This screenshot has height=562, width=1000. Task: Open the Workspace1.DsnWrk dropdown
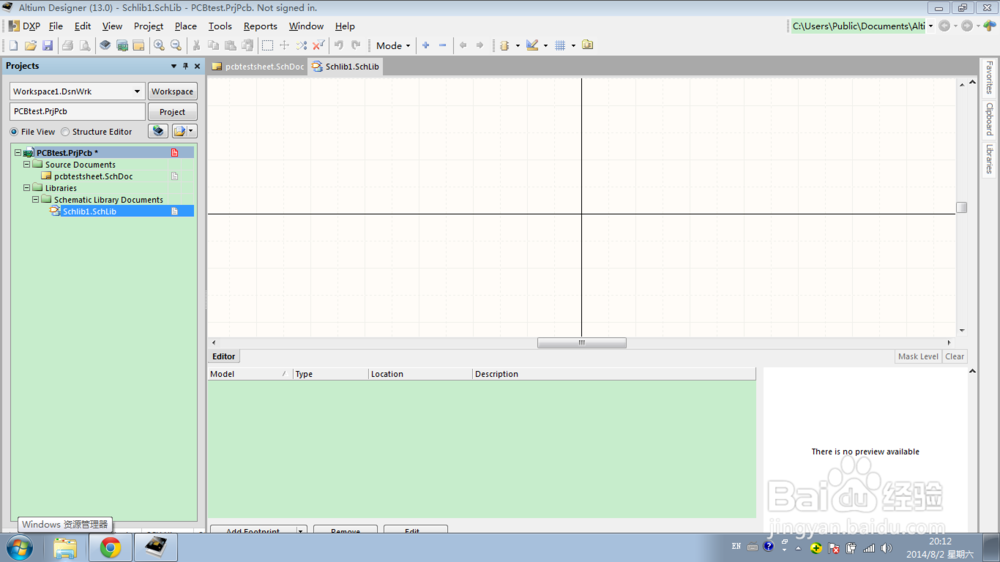[137, 91]
